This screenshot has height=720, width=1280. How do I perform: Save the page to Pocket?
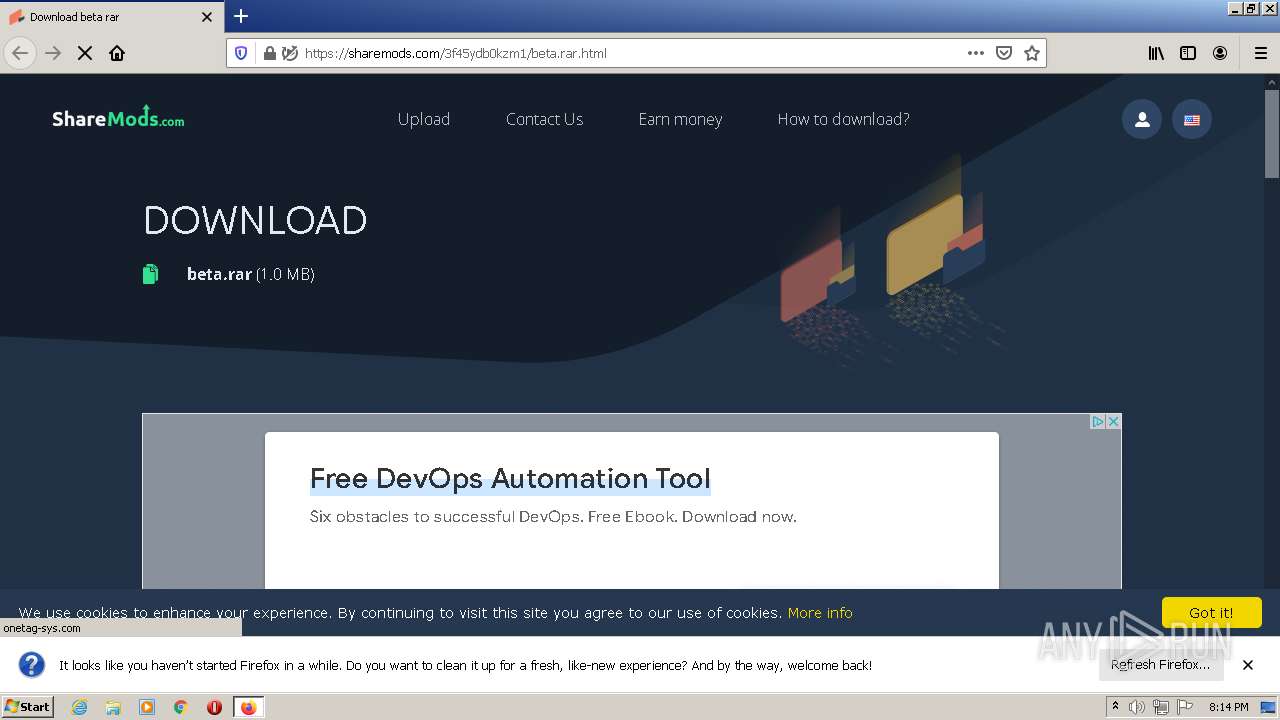1004,53
